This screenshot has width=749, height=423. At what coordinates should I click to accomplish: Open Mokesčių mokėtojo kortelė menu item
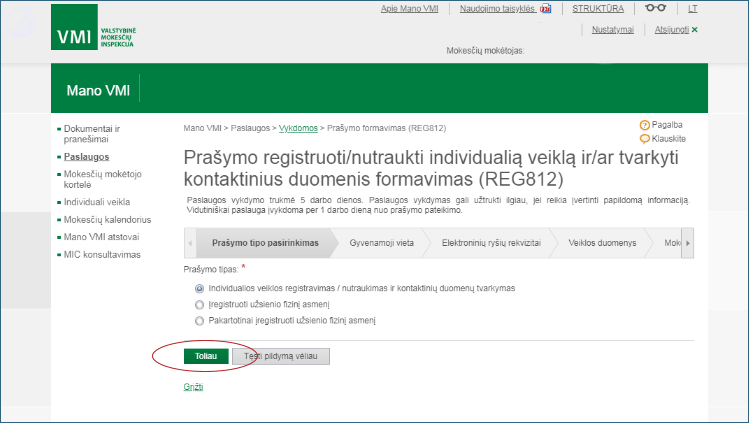[103, 179]
